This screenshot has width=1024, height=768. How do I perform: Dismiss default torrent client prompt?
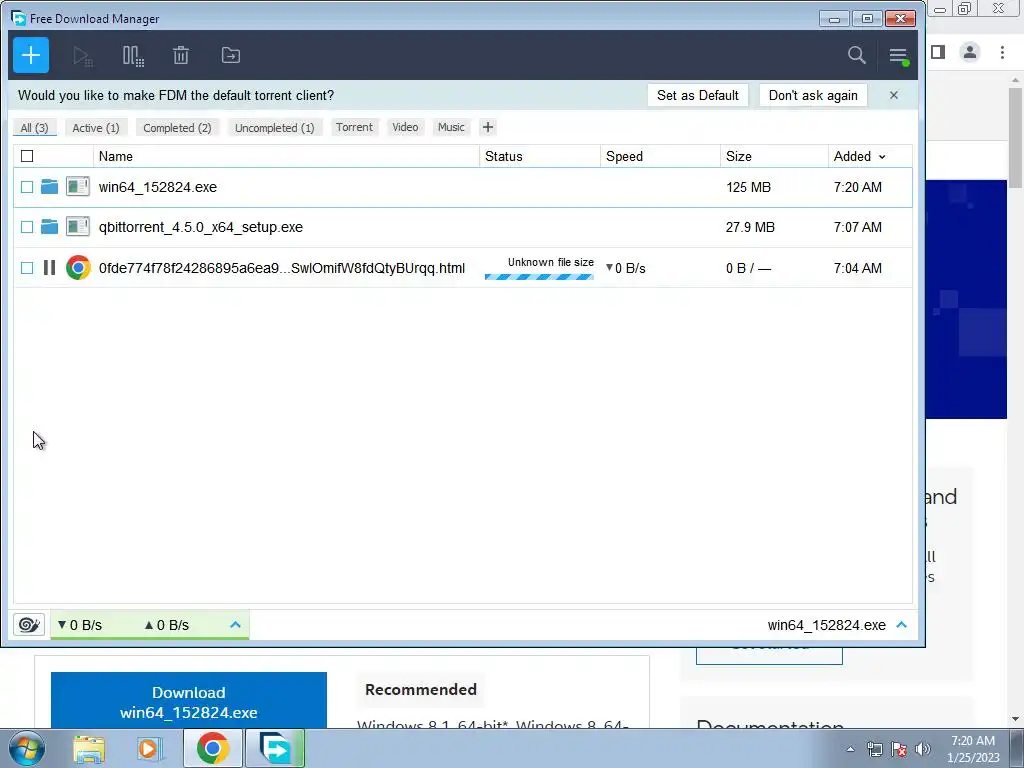893,95
